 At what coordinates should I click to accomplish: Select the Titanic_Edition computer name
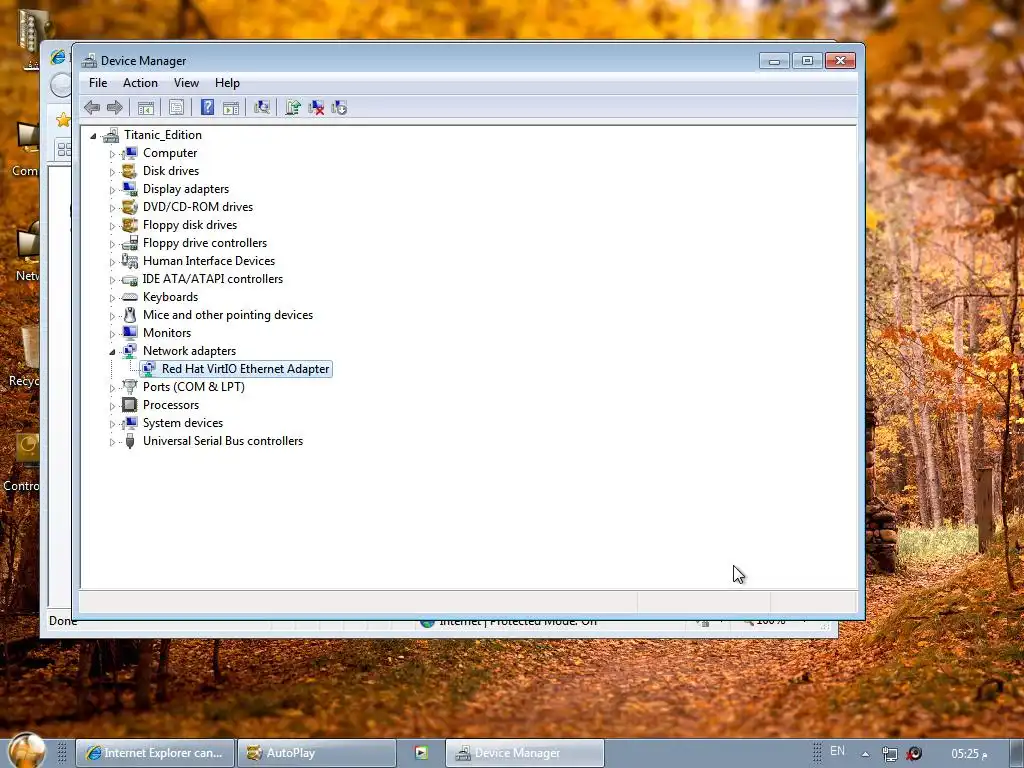tap(163, 135)
